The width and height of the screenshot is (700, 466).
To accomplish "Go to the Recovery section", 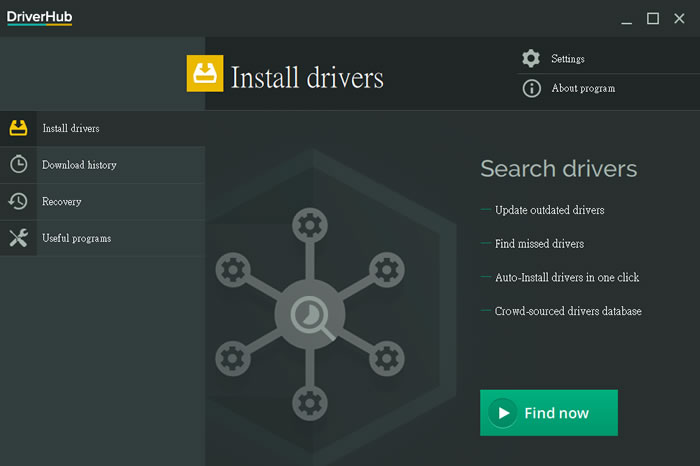I will click(x=61, y=202).
